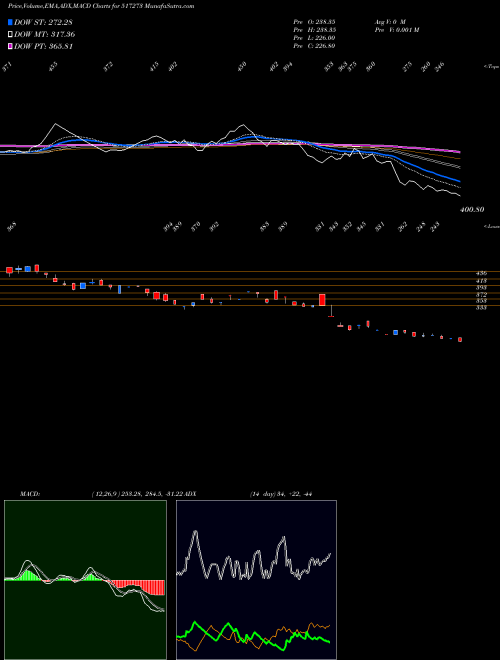Image resolution: width=500 pixels, height=660 pixels.
Task: Click the 333 level label
Action: (481, 308)
